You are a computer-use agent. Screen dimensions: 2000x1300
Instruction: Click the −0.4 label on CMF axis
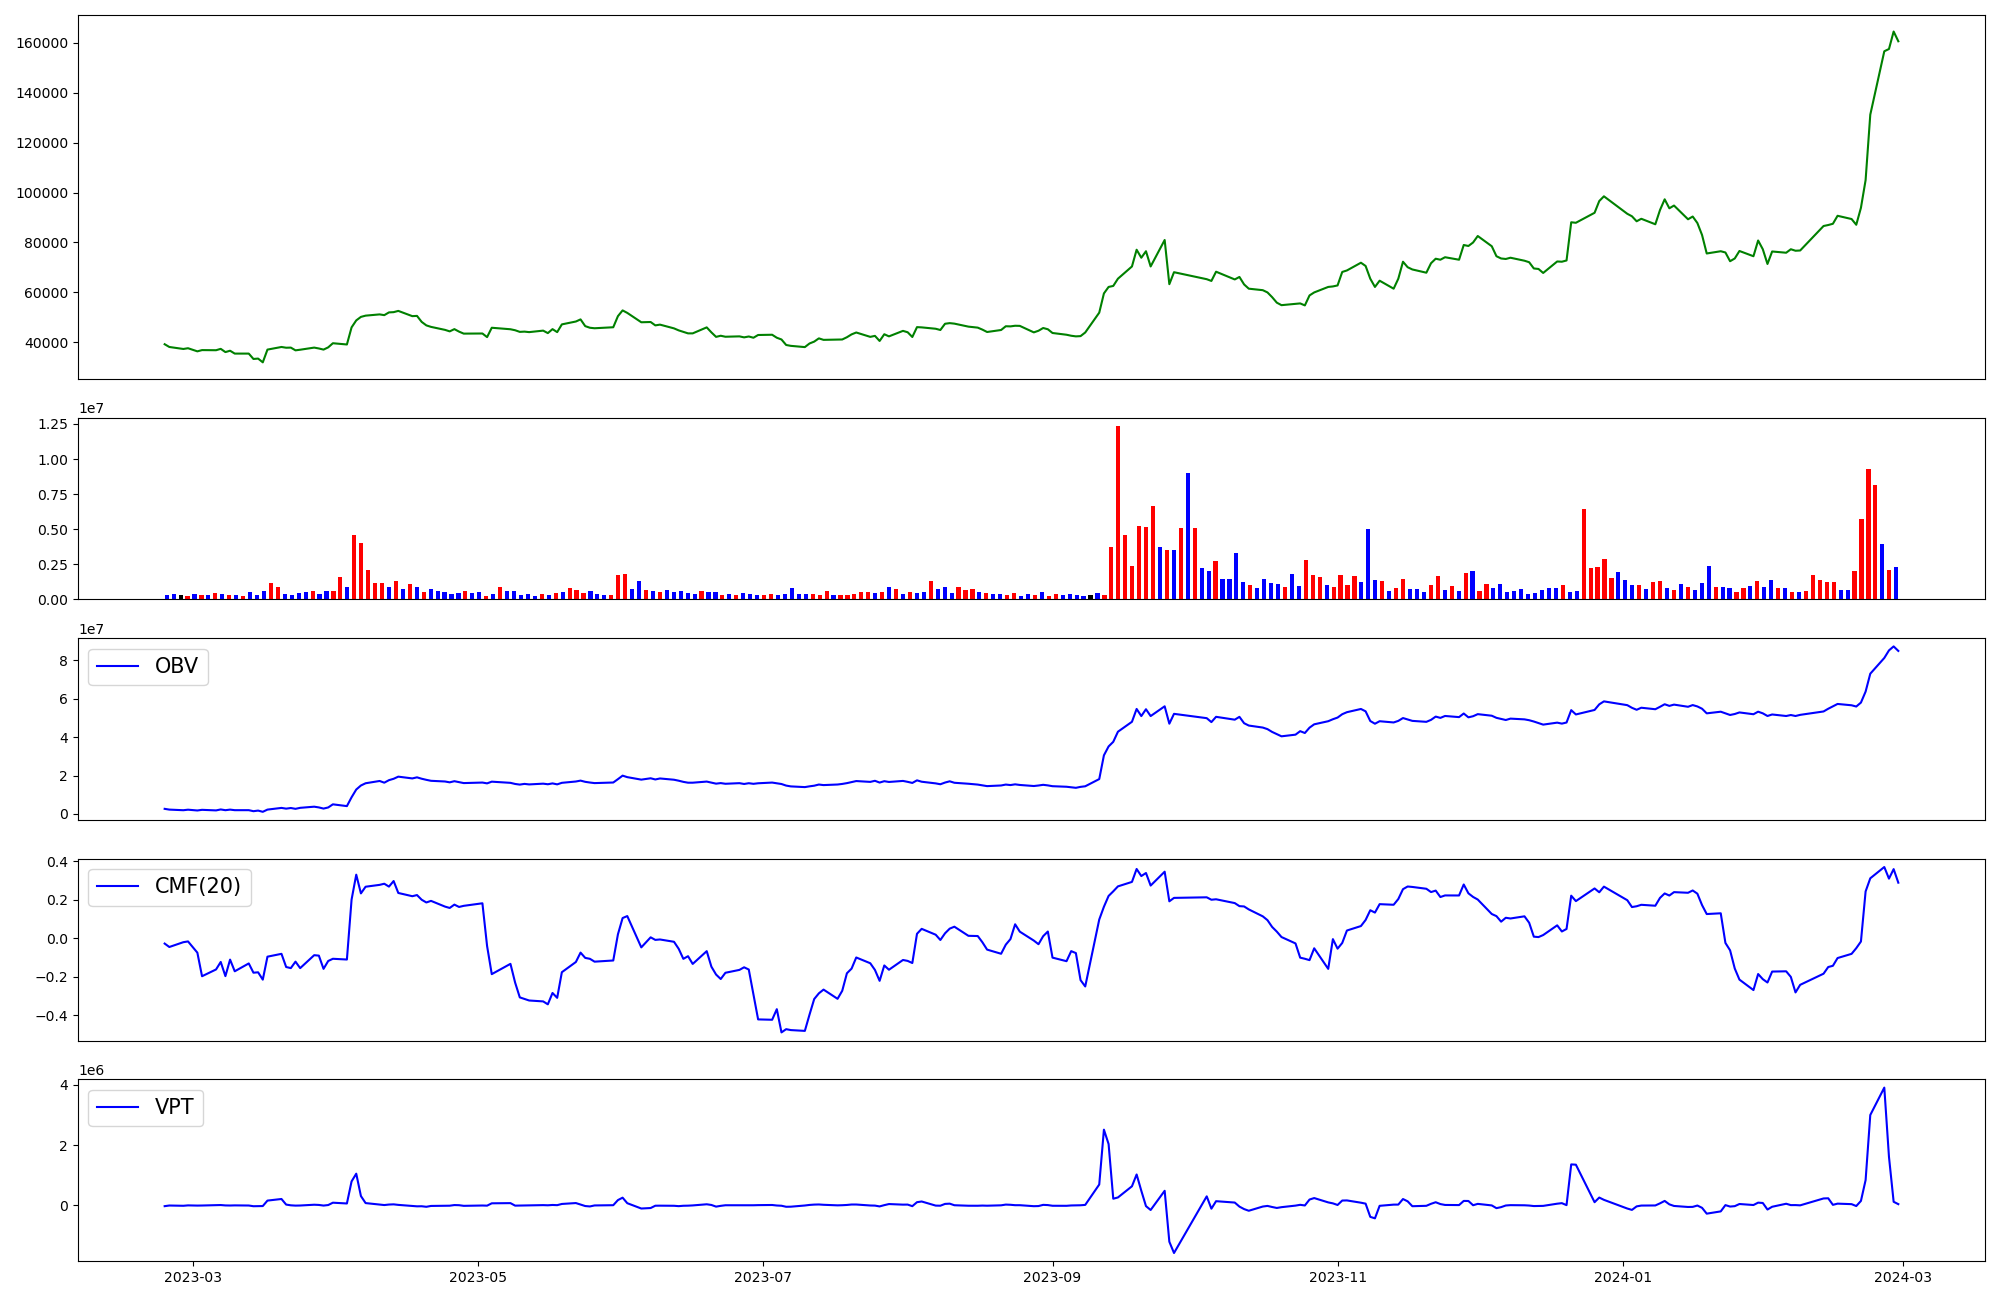52,1016
